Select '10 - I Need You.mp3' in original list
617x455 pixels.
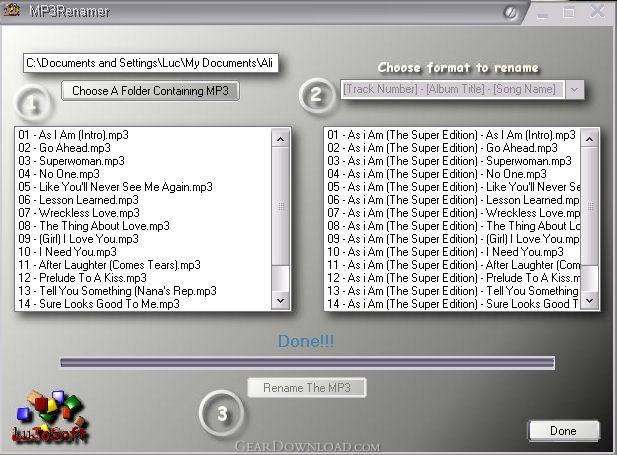tap(143, 252)
